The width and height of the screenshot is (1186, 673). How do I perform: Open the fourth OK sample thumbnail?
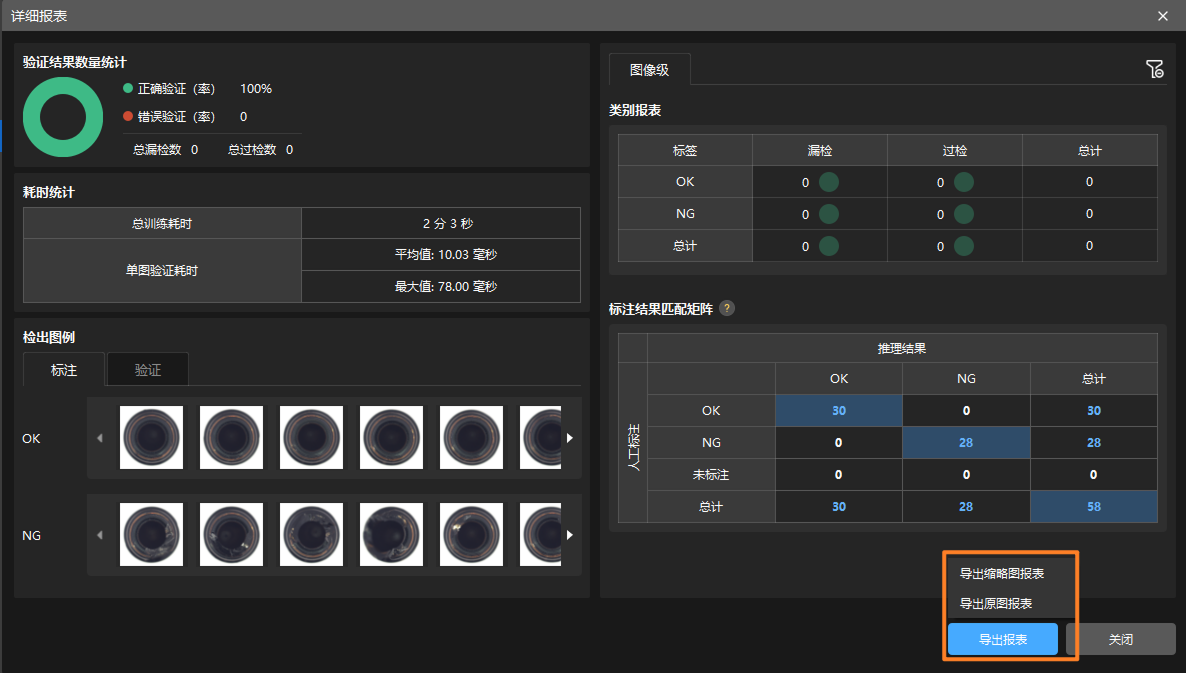[x=391, y=437]
